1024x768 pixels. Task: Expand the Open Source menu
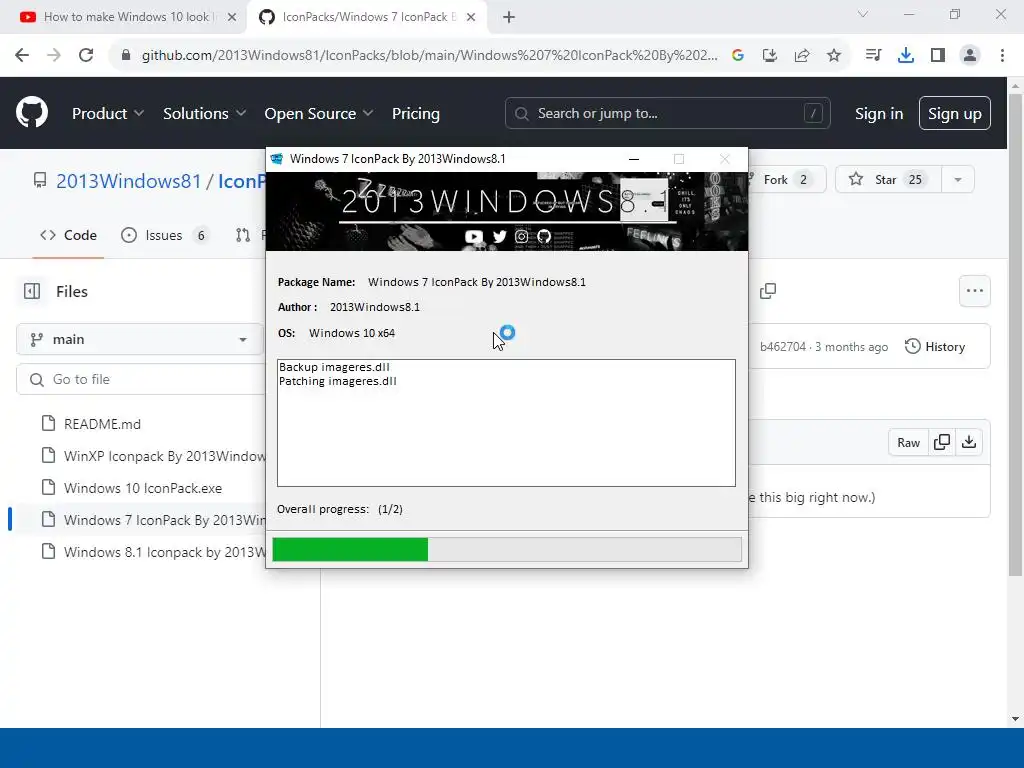(319, 114)
